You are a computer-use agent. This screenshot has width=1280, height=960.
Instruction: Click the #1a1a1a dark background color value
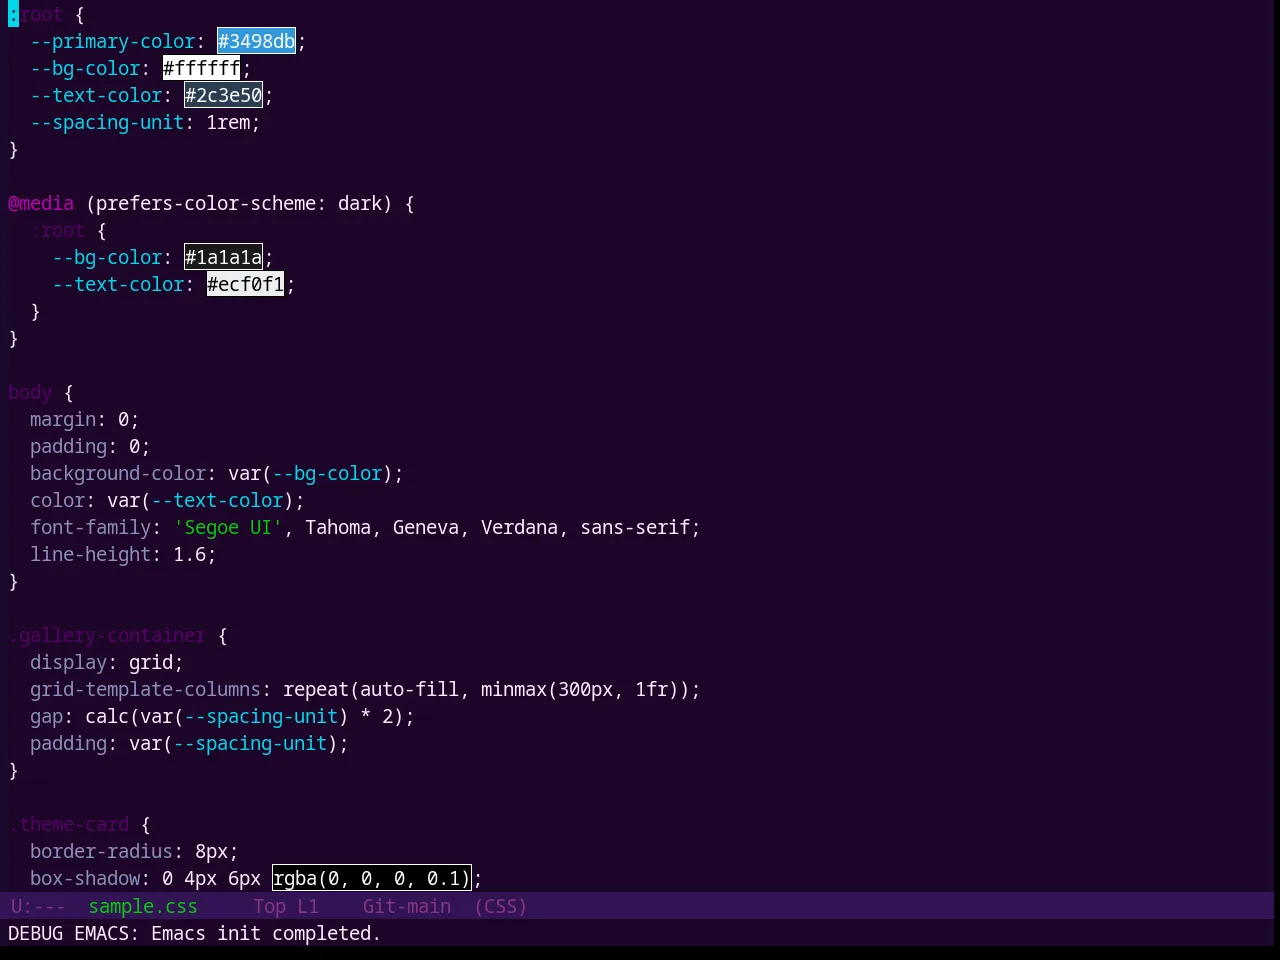coord(224,257)
